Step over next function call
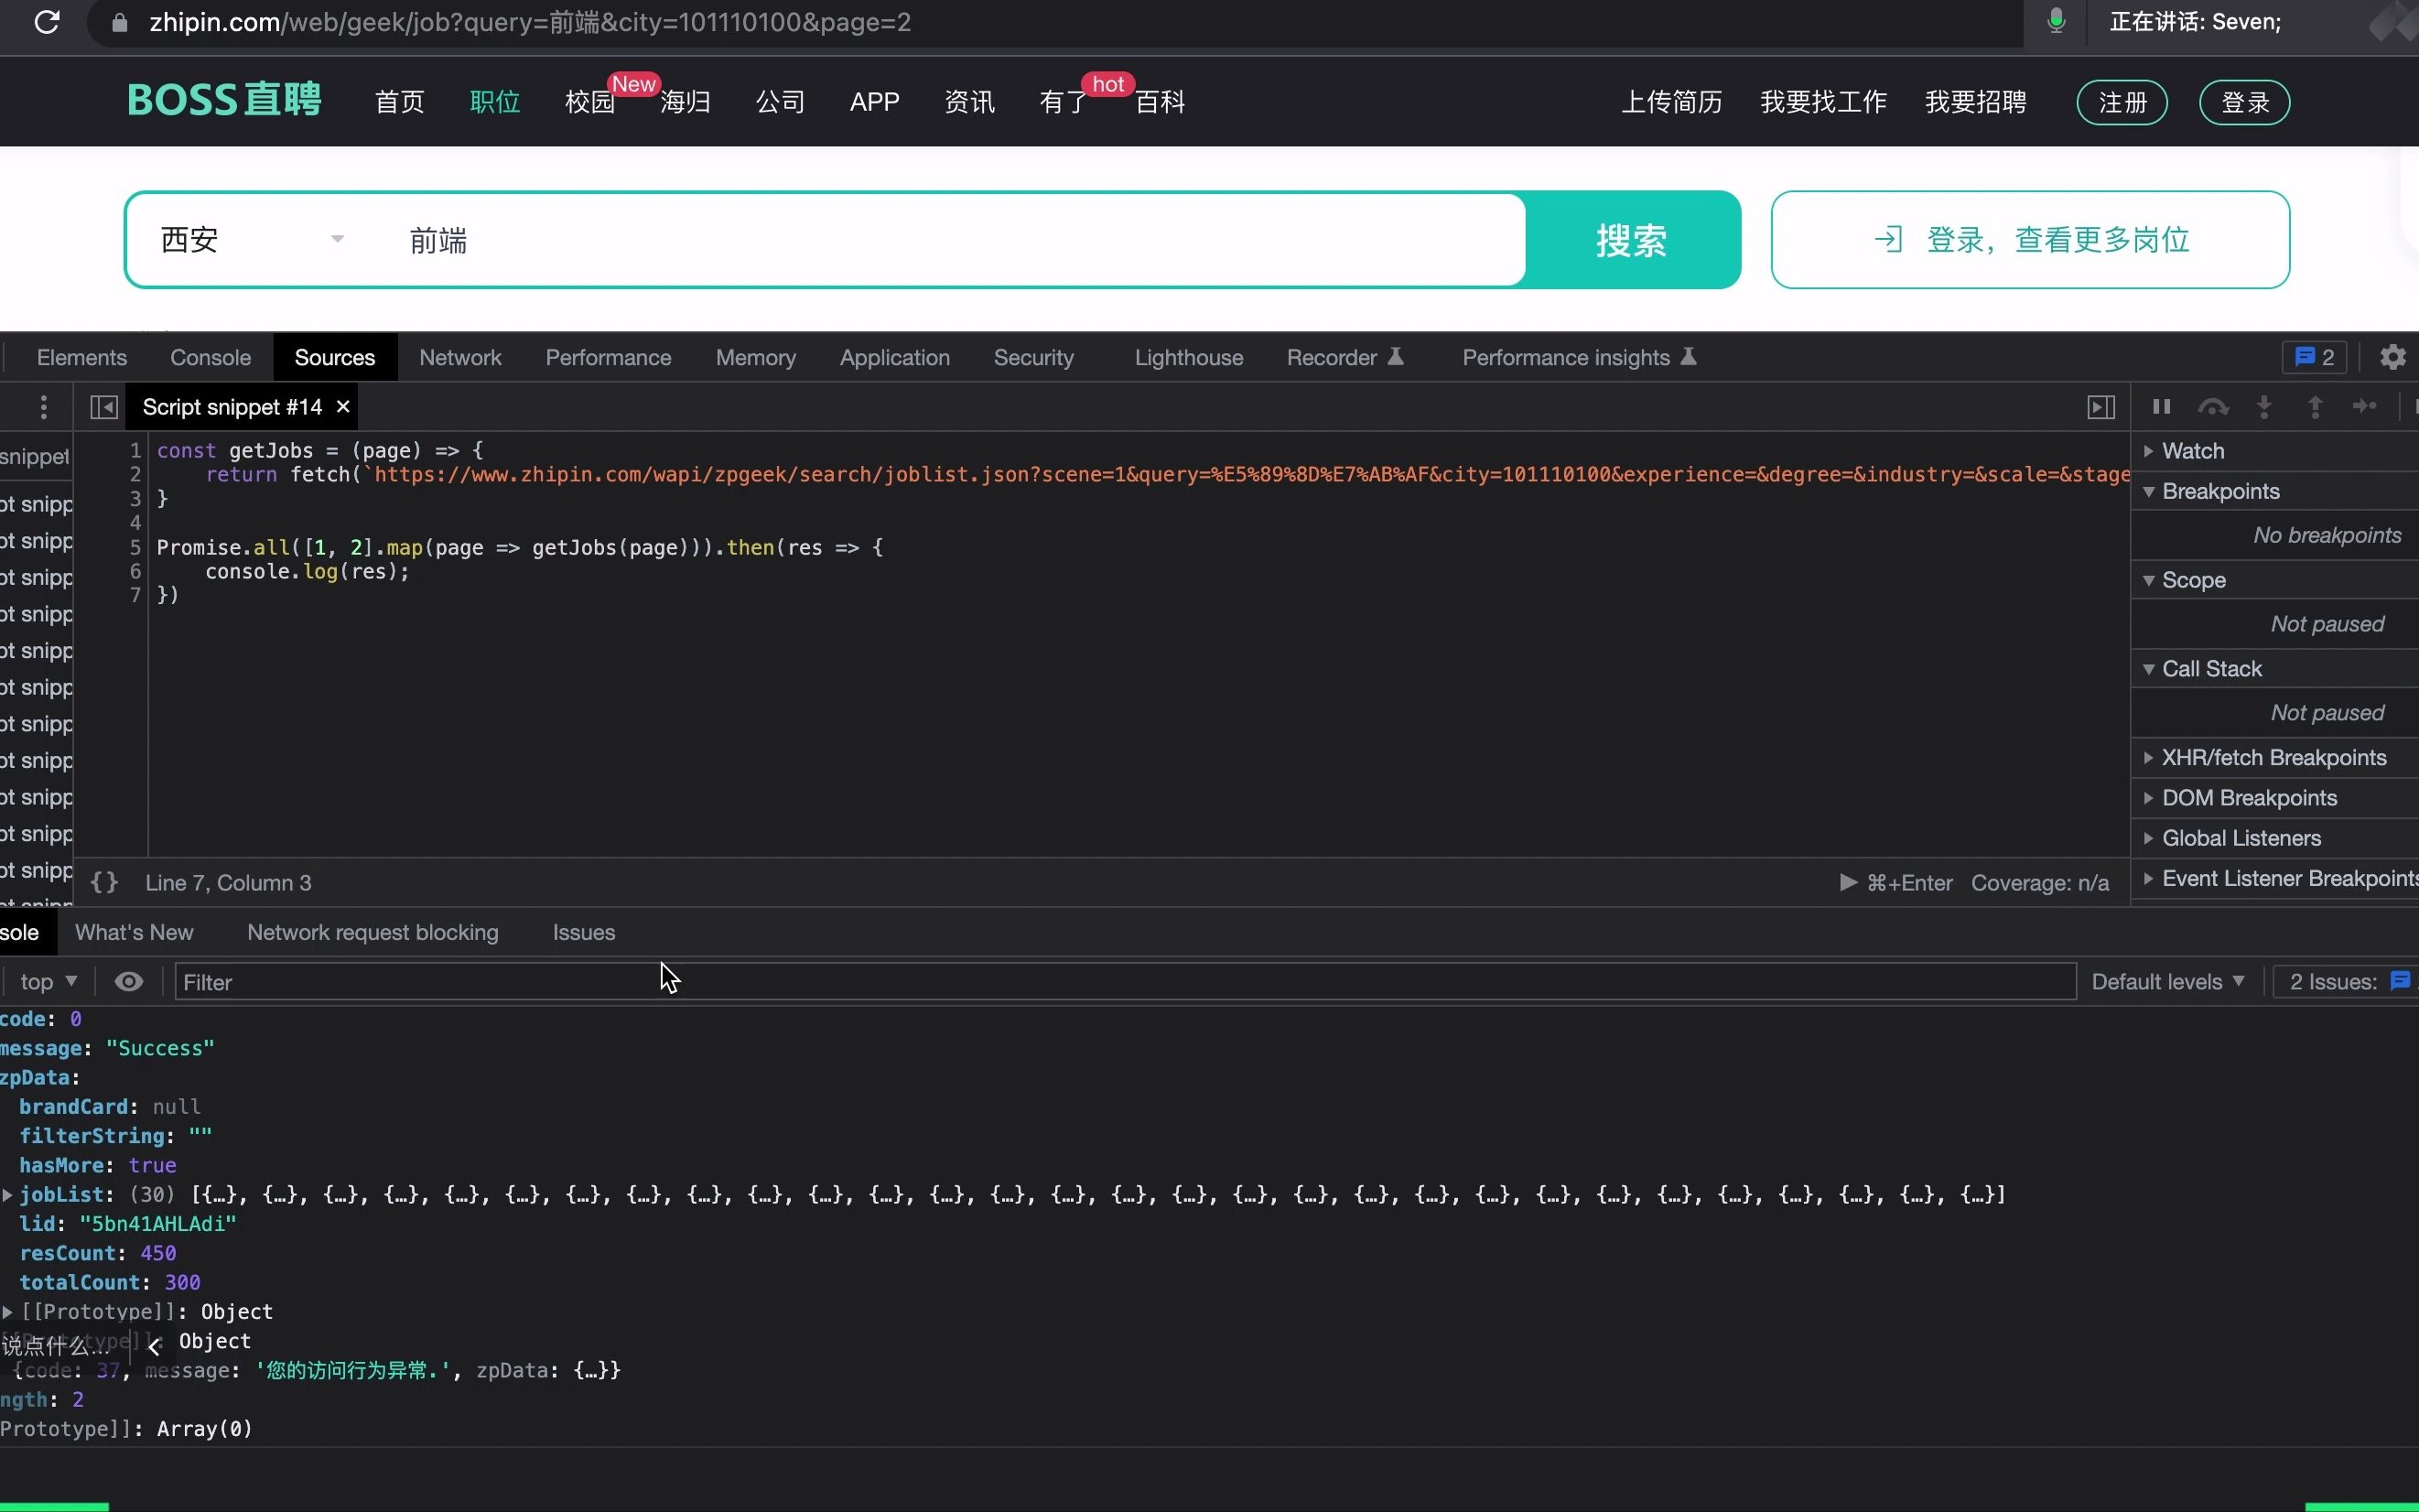Screen dimensions: 2419x1512 pyautogui.click(x=2212, y=406)
